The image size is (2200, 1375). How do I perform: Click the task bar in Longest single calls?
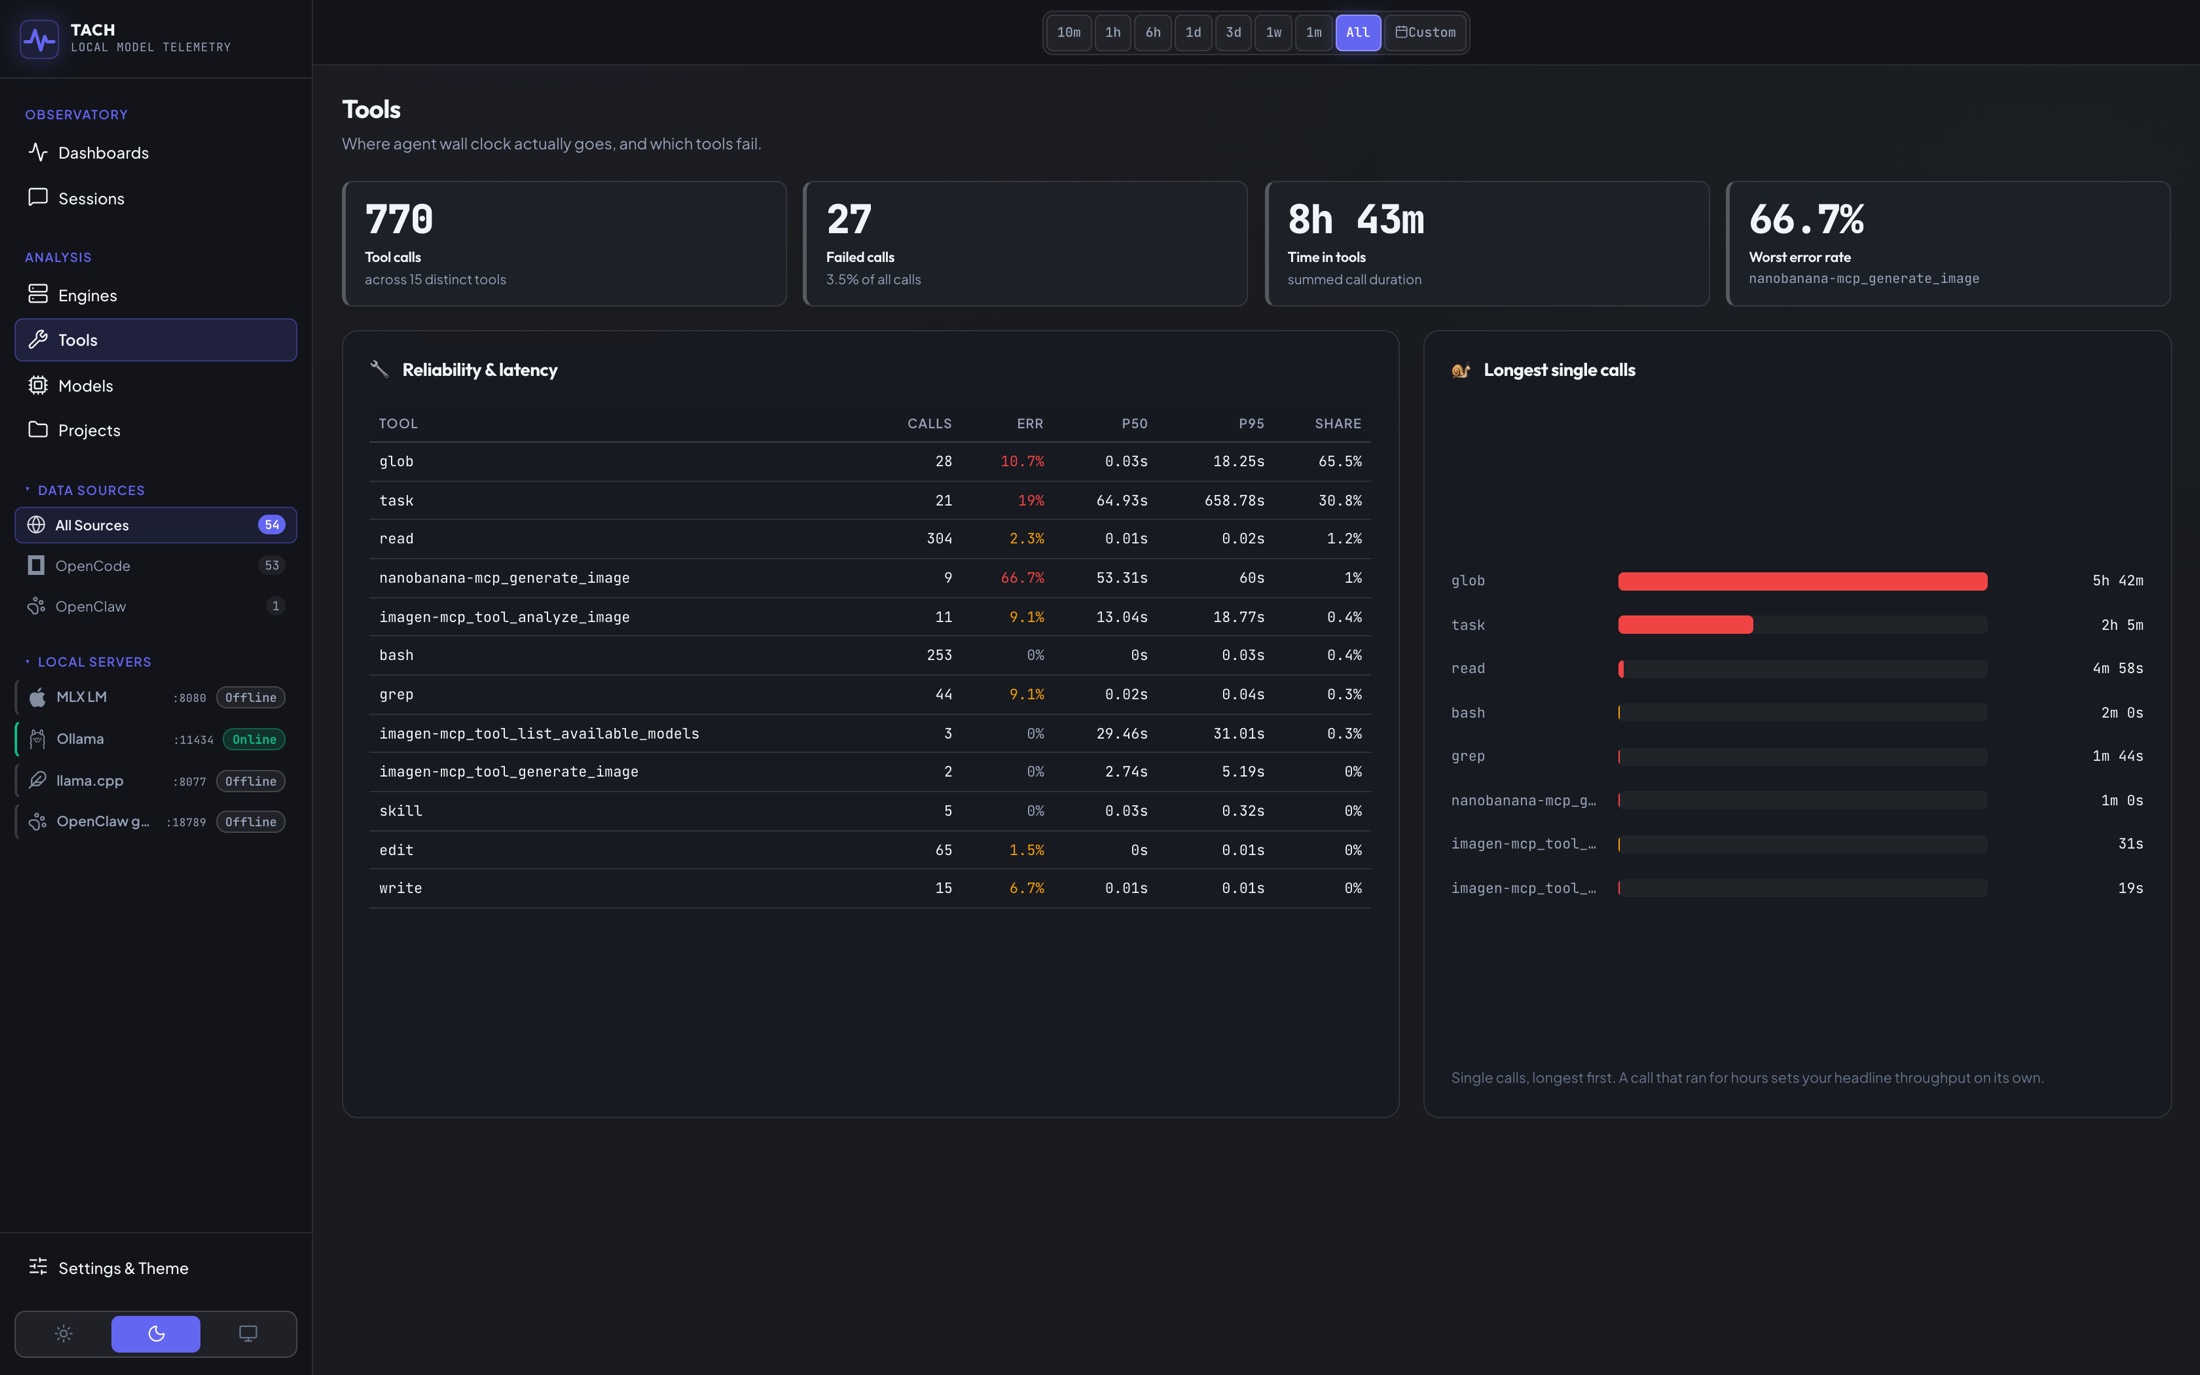click(x=1685, y=625)
